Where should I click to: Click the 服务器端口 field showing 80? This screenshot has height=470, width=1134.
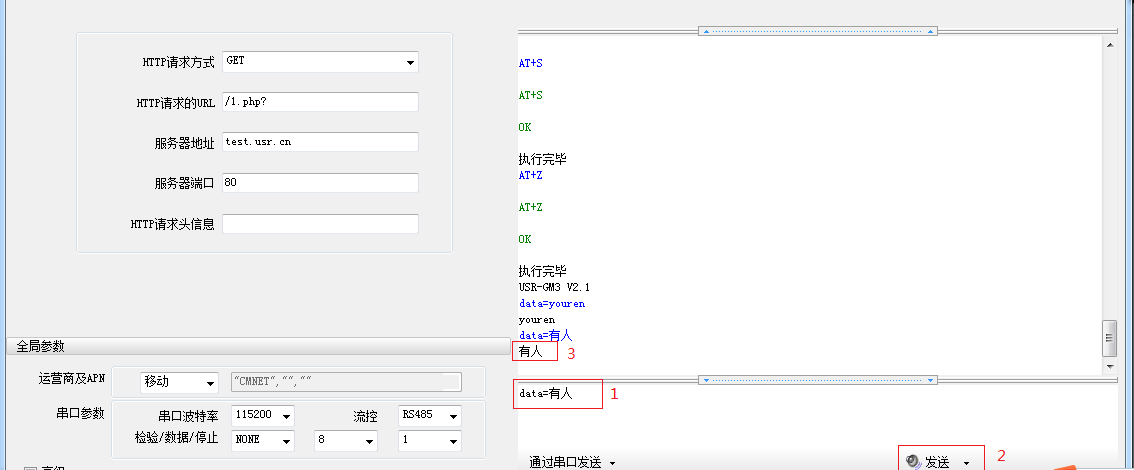click(x=320, y=183)
